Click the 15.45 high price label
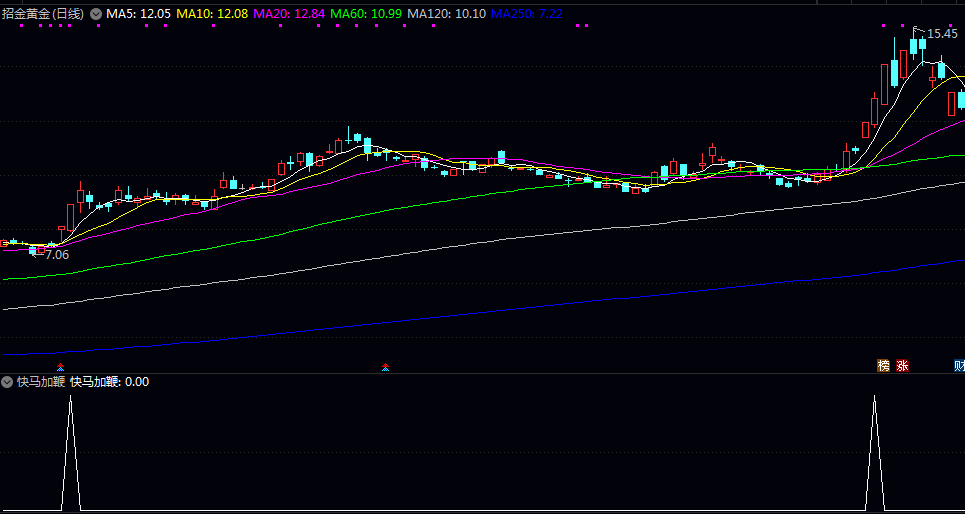Screen dimensions: 965x514 point(942,34)
